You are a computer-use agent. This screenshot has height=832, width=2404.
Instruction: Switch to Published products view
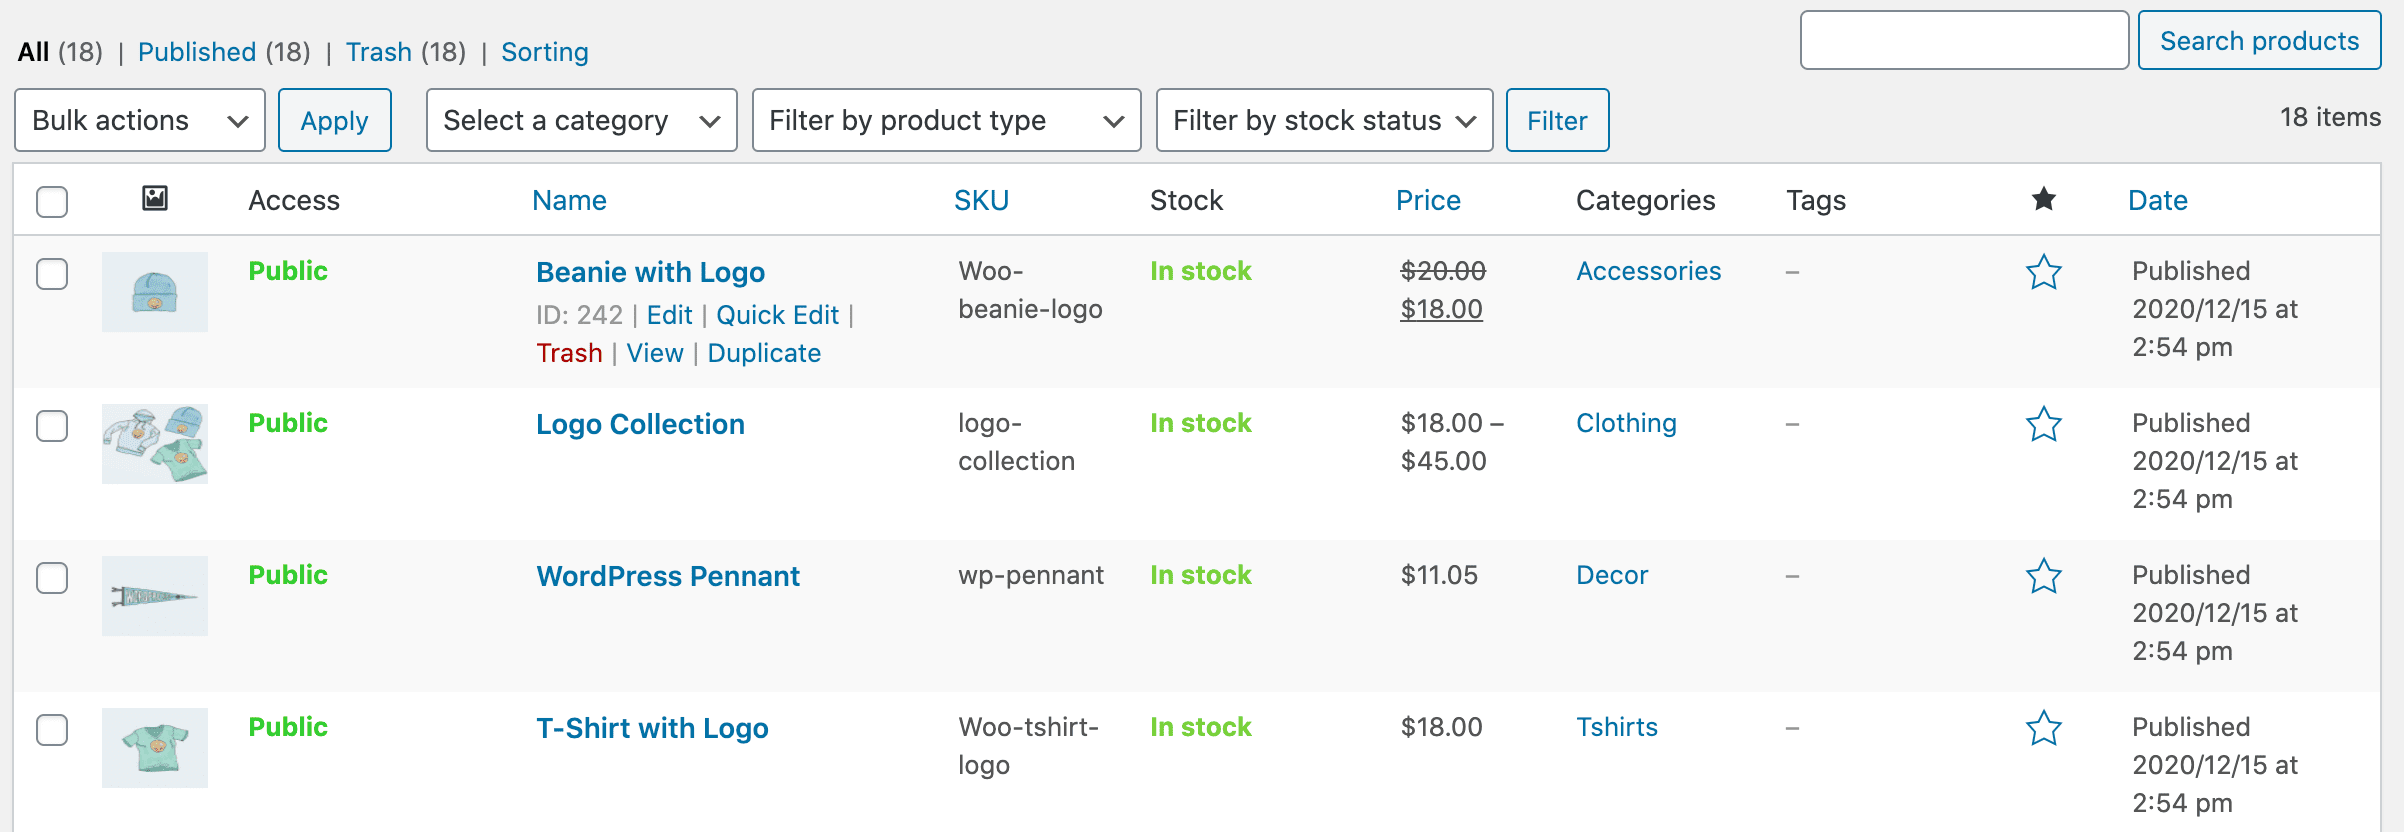coord(197,52)
